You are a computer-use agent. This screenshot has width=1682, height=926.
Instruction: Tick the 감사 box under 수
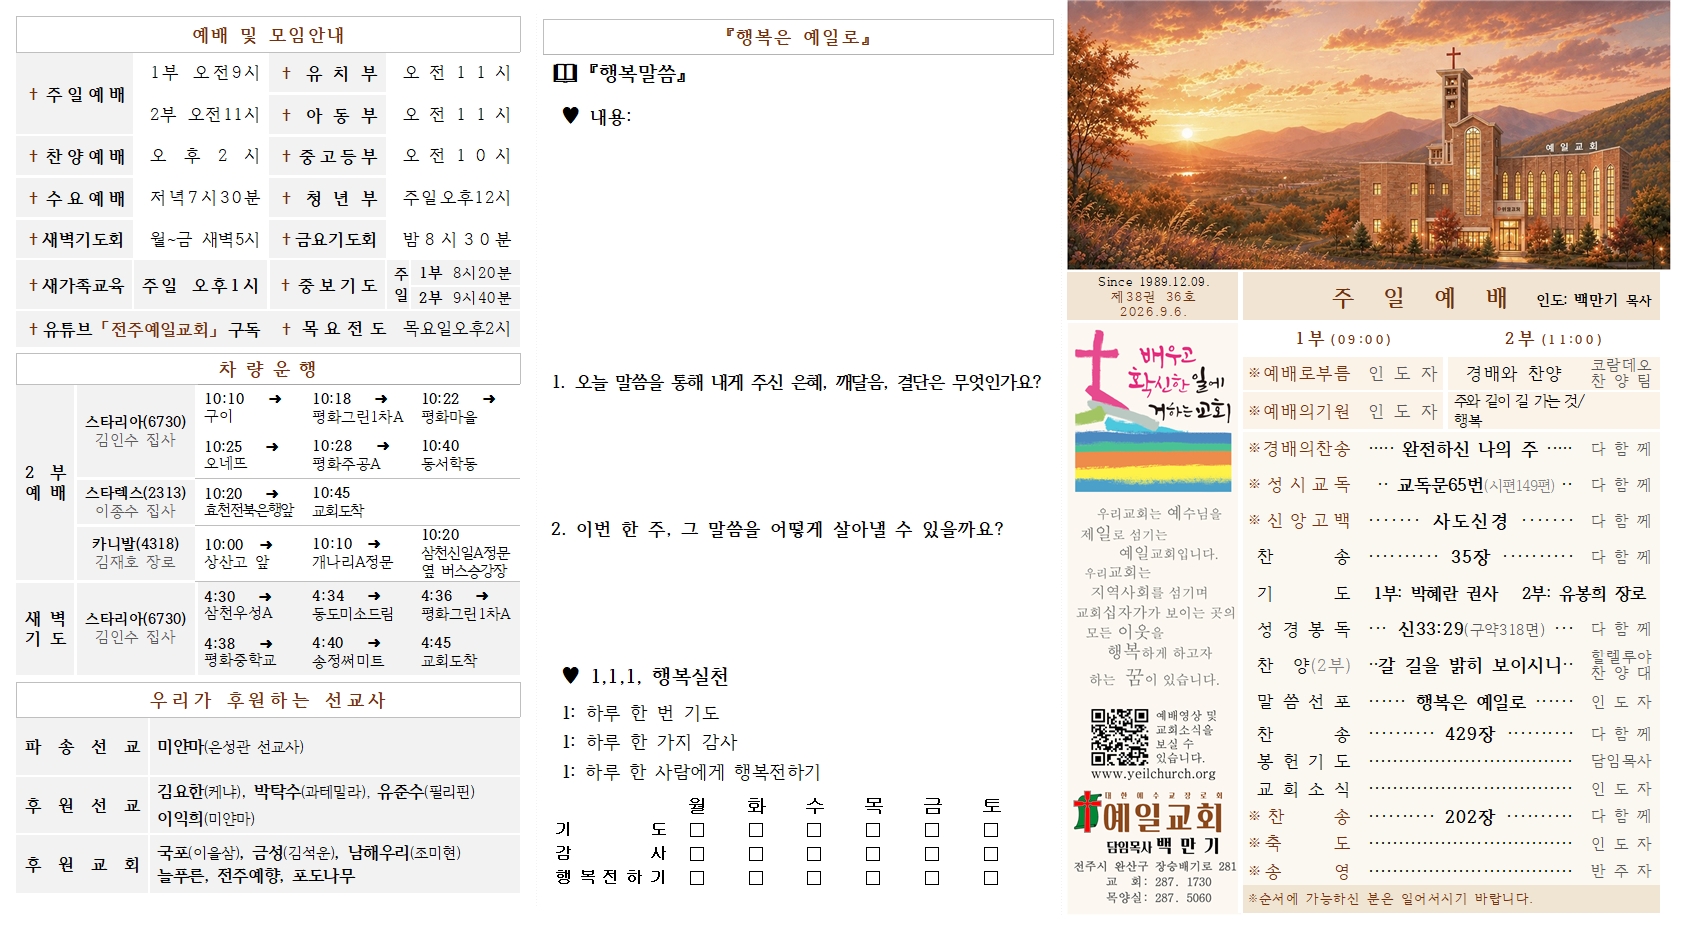814,854
